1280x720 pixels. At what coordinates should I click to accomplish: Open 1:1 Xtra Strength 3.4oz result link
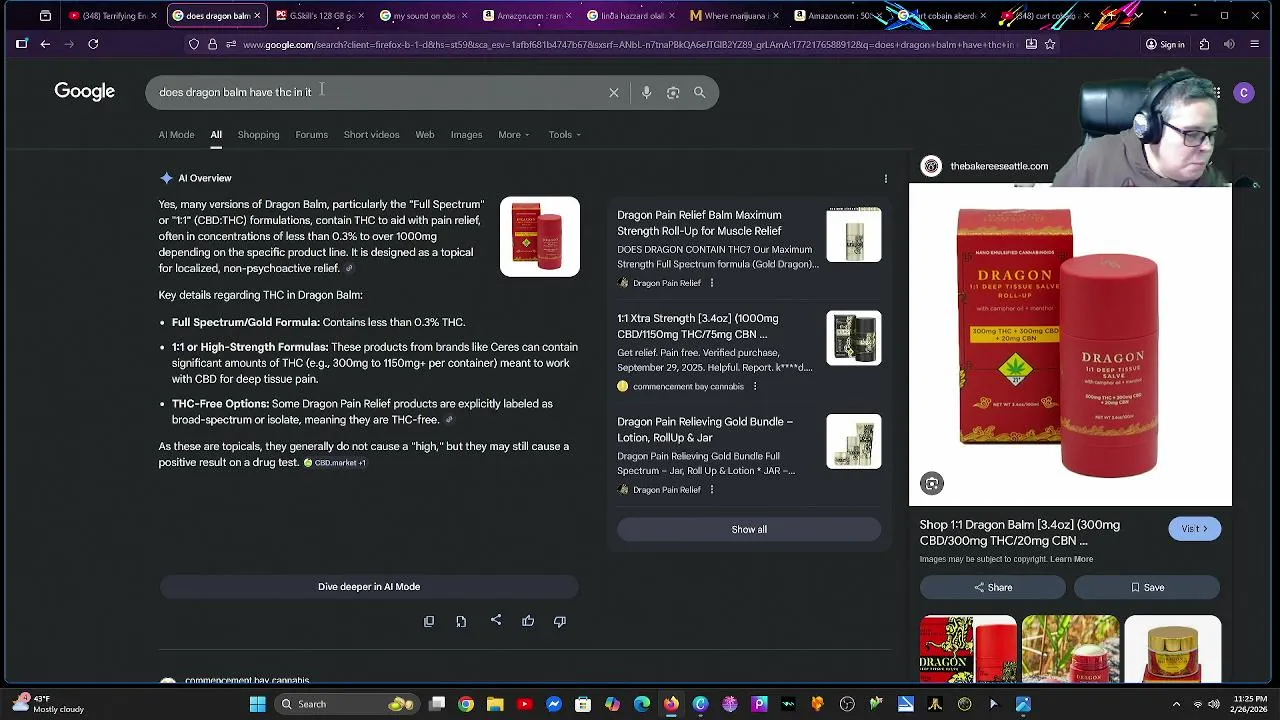(698, 326)
